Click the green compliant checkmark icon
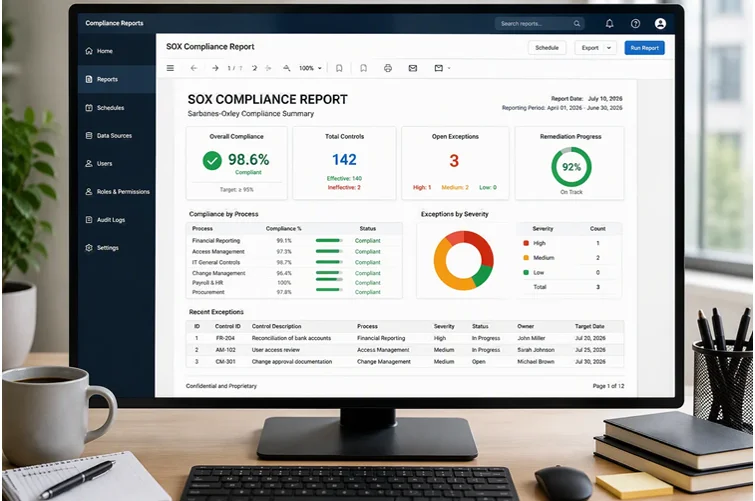 coord(212,160)
